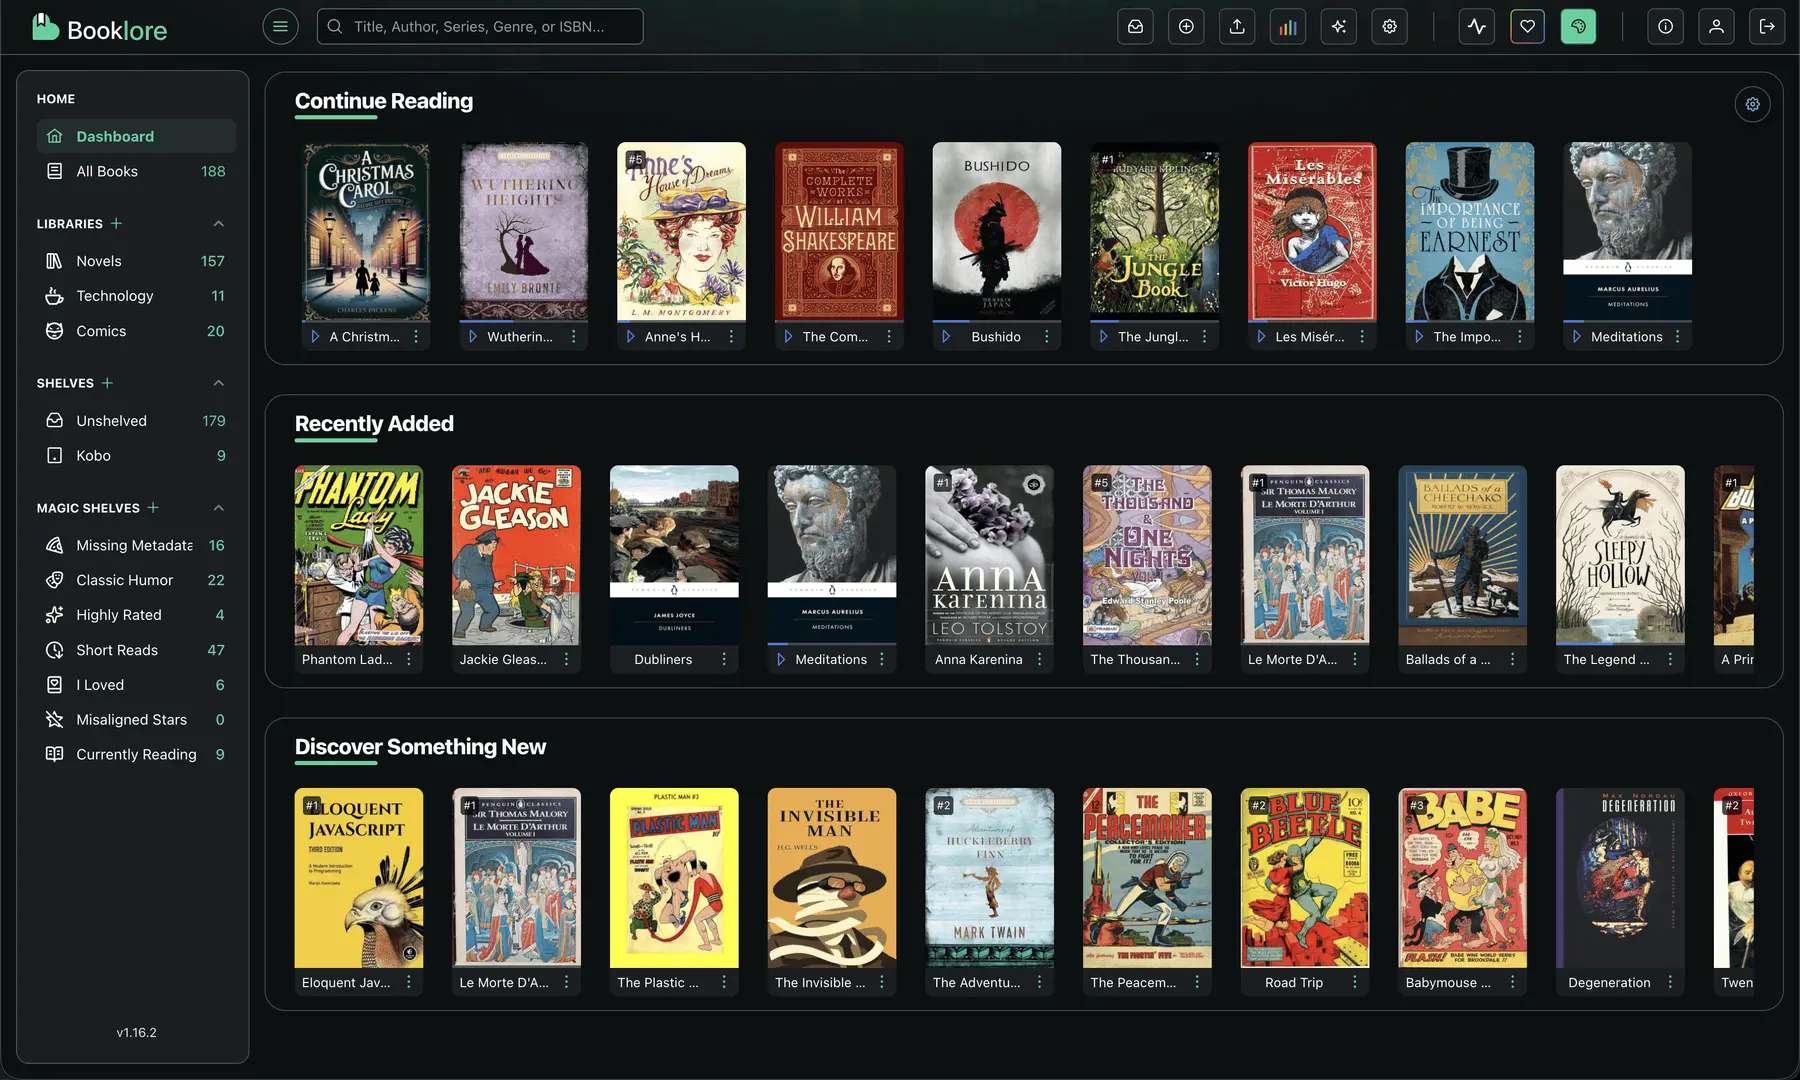Click the Dashboard settings gear in Continue Reading
Image resolution: width=1800 pixels, height=1080 pixels.
[1752, 104]
